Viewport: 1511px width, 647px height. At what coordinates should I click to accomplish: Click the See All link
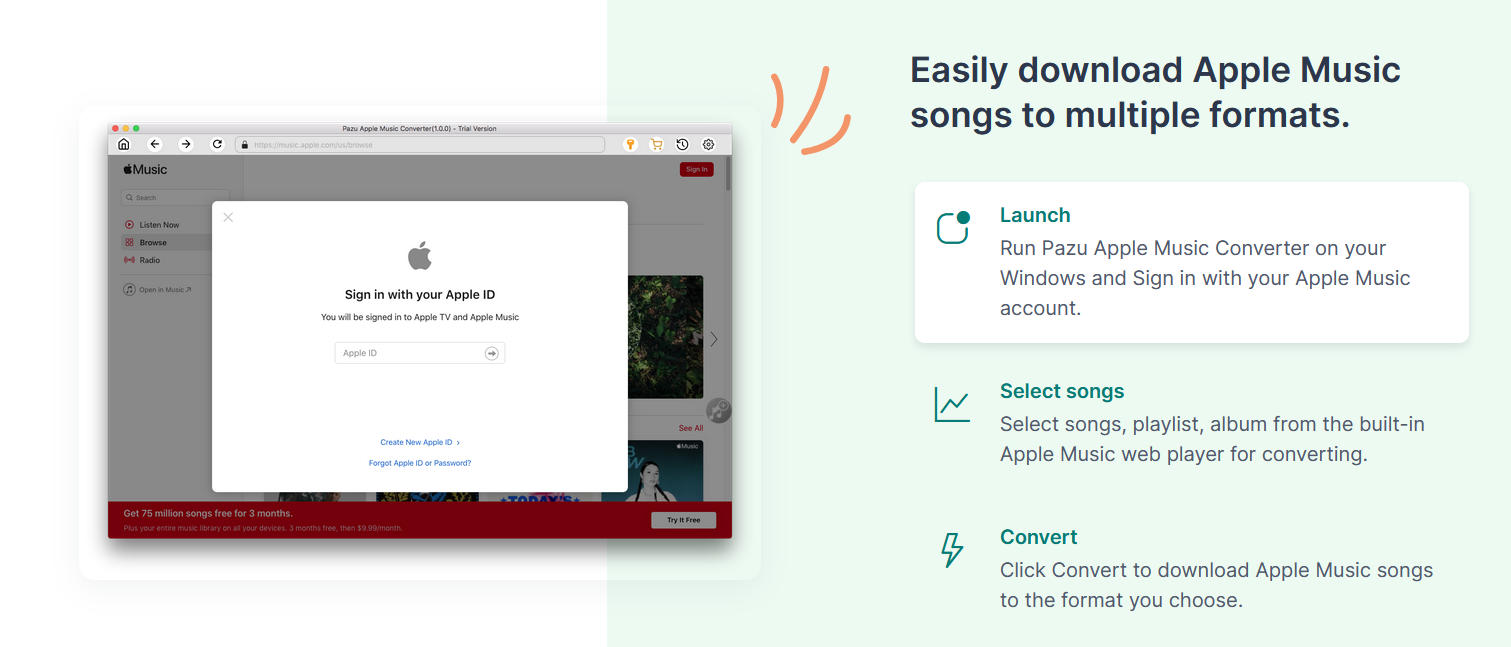[x=691, y=429]
